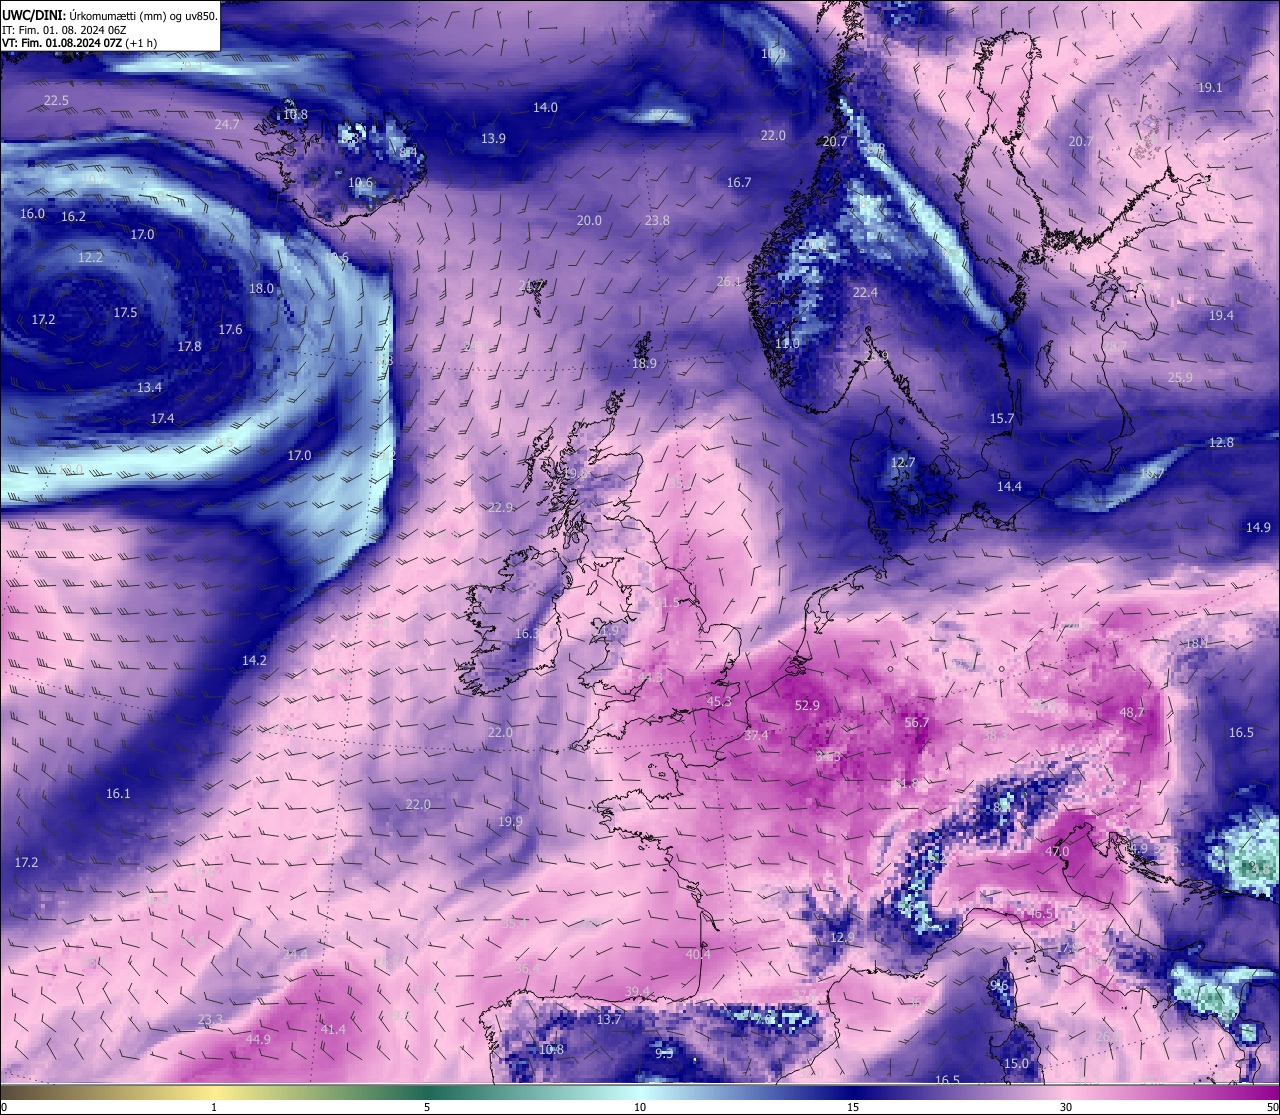Click the 16.1 value in the lower-left ocean

pos(118,794)
